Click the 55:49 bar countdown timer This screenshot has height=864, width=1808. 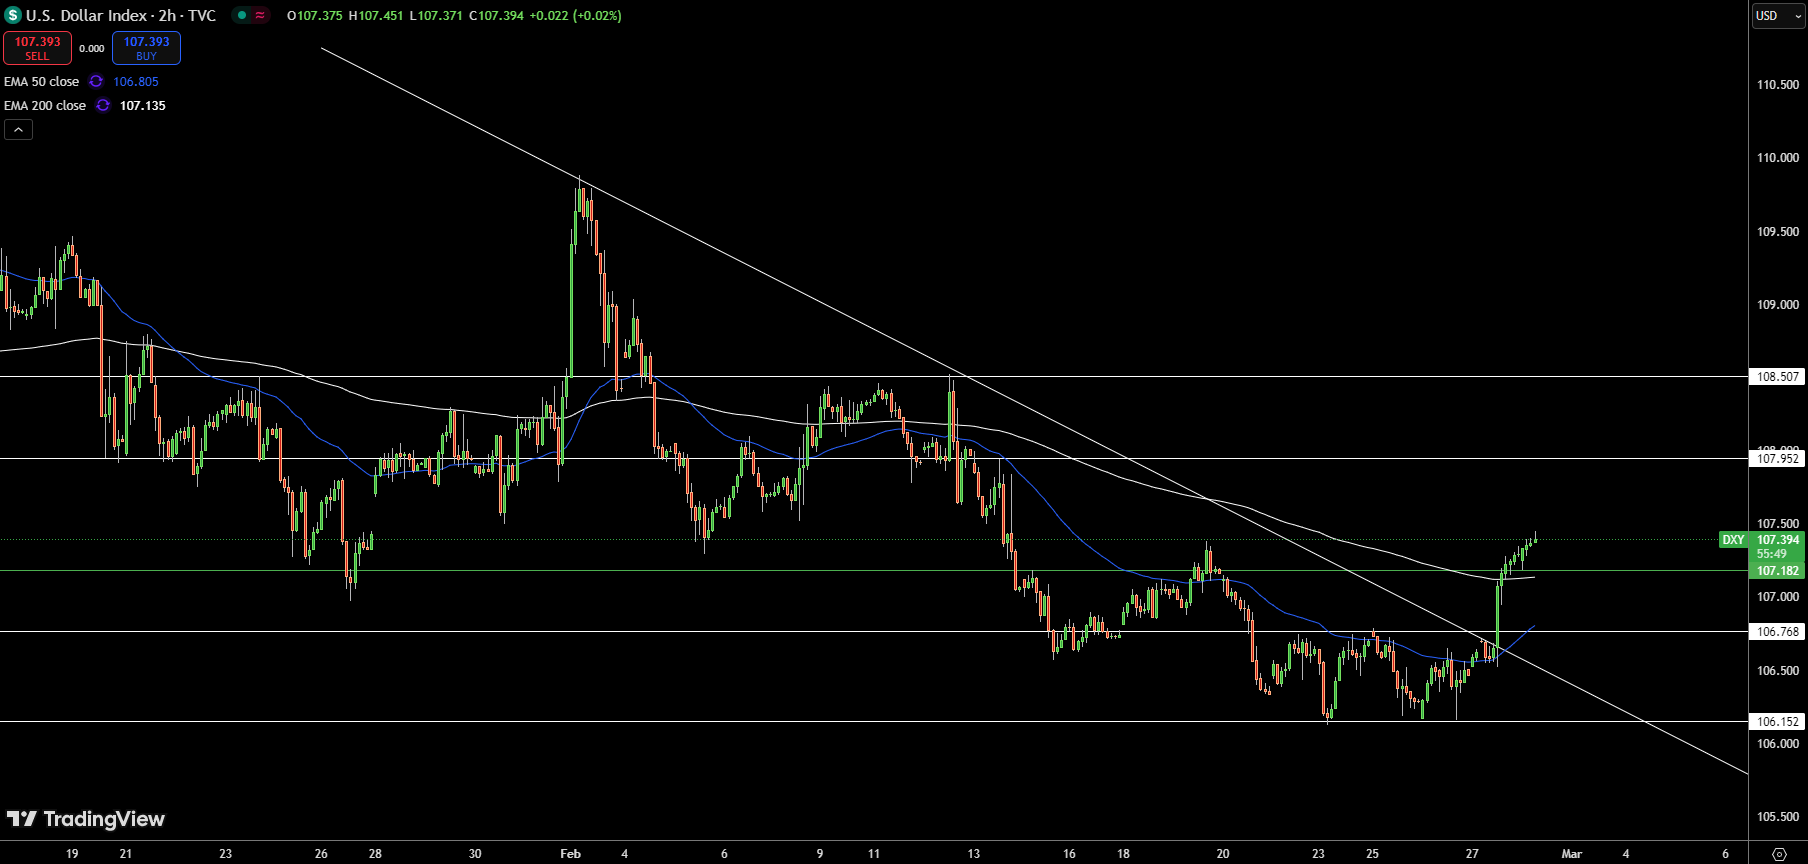[x=1772, y=554]
